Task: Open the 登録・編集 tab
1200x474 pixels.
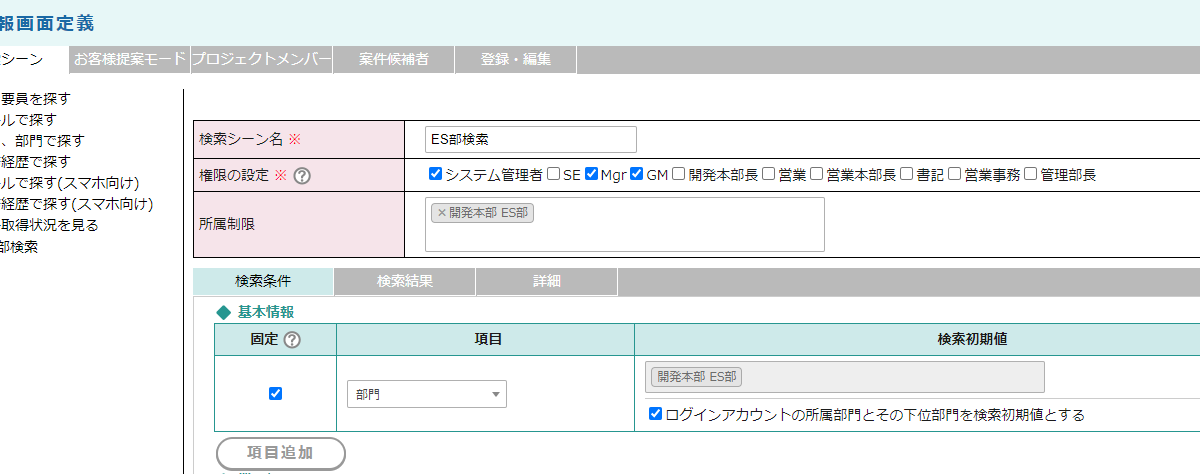Action: 515,59
